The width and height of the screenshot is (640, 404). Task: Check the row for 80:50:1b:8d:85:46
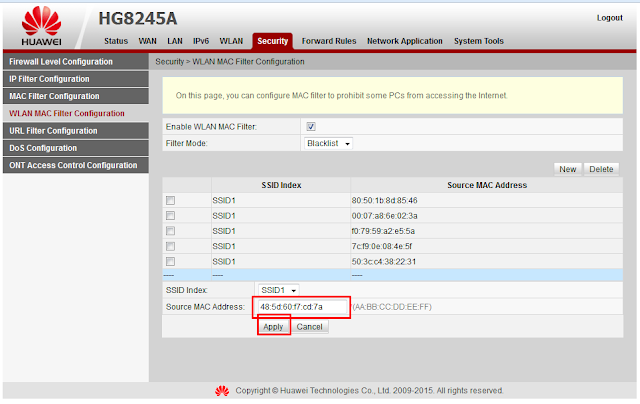[170, 200]
